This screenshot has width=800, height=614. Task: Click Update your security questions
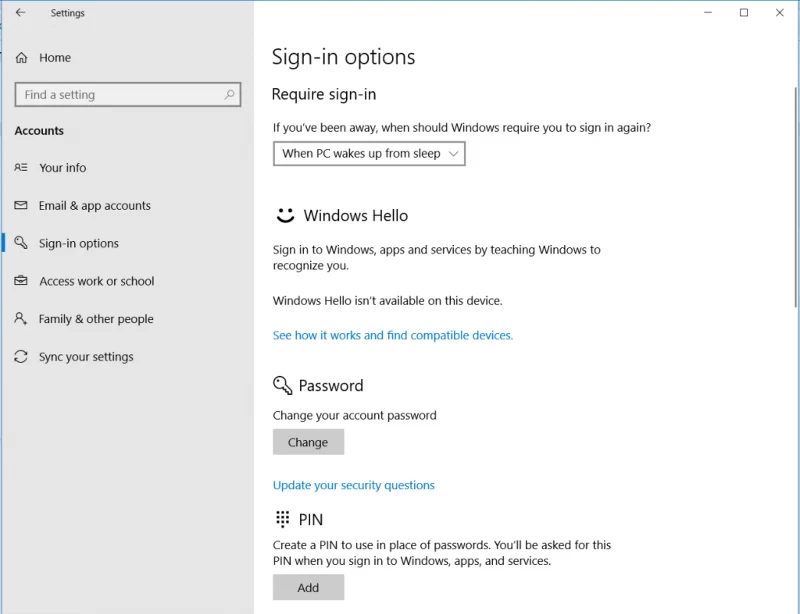(x=354, y=484)
